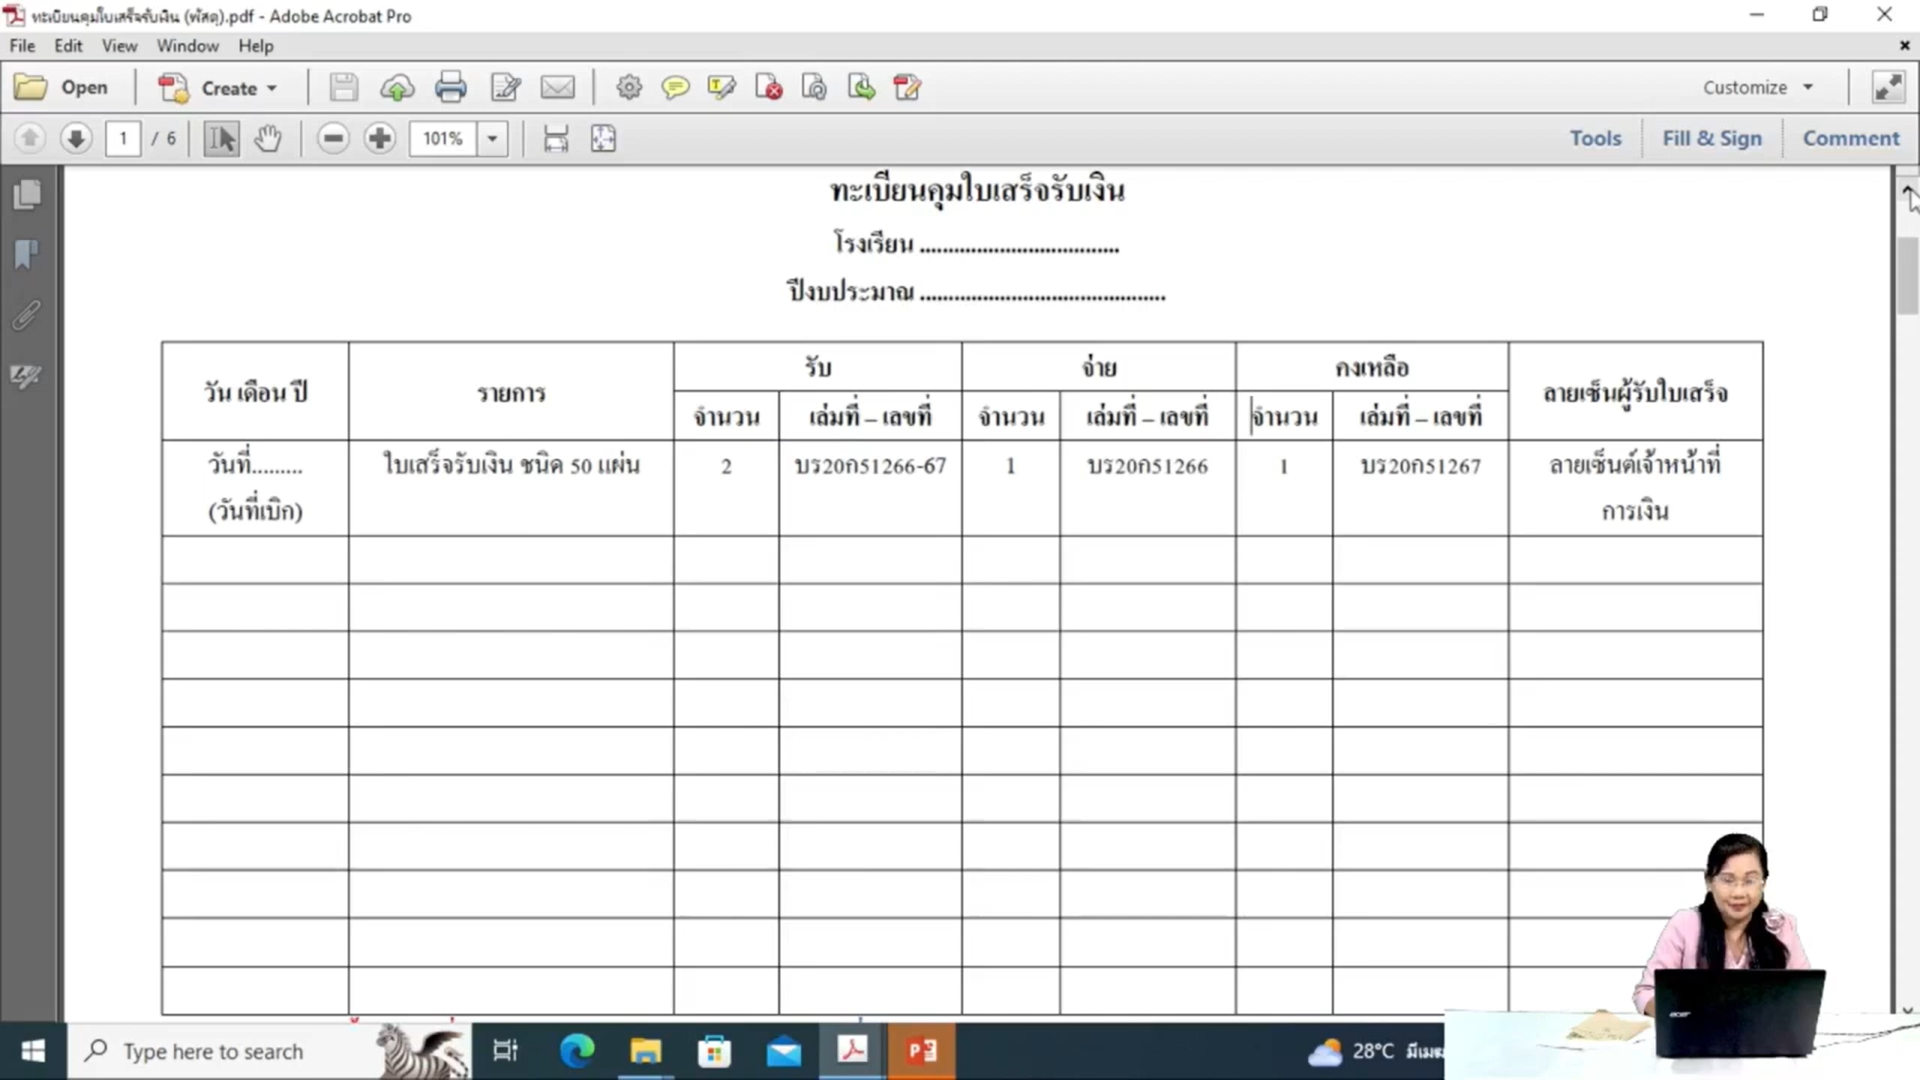The image size is (1920, 1080).
Task: Open Page Thumbnails side panel
Action: coord(27,194)
